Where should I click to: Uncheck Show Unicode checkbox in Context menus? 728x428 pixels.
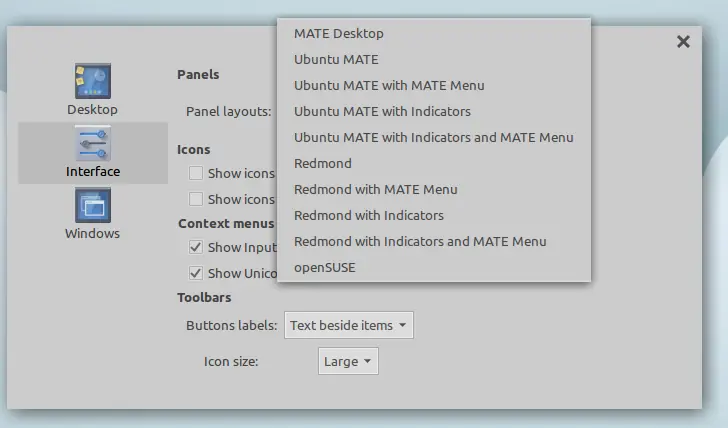click(195, 273)
